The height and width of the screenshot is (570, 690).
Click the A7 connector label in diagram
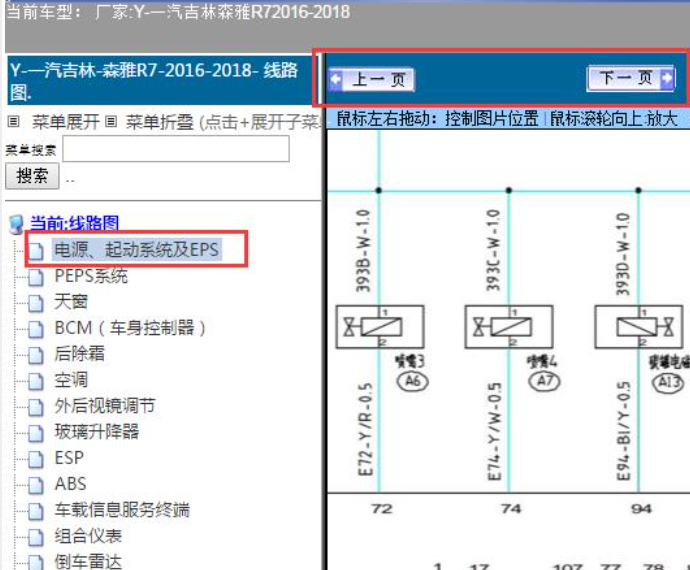(x=545, y=381)
